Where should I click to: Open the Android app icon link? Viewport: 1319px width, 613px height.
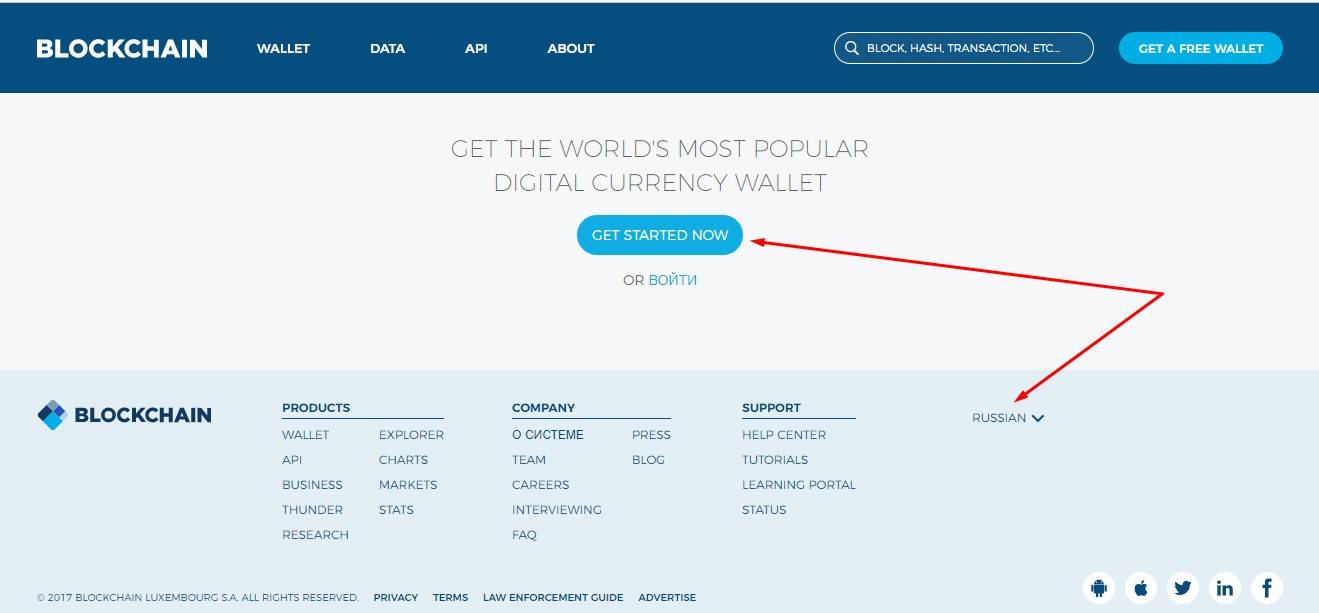coord(1099,587)
